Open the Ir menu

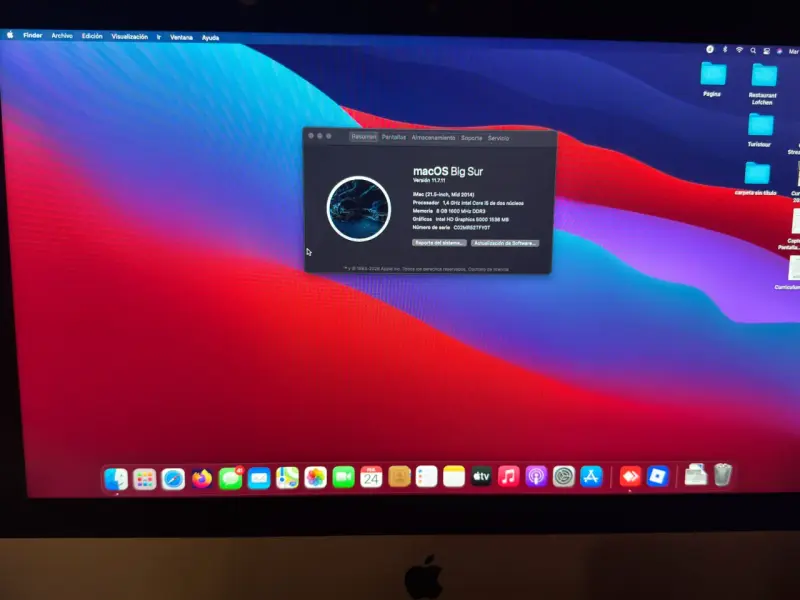159,37
